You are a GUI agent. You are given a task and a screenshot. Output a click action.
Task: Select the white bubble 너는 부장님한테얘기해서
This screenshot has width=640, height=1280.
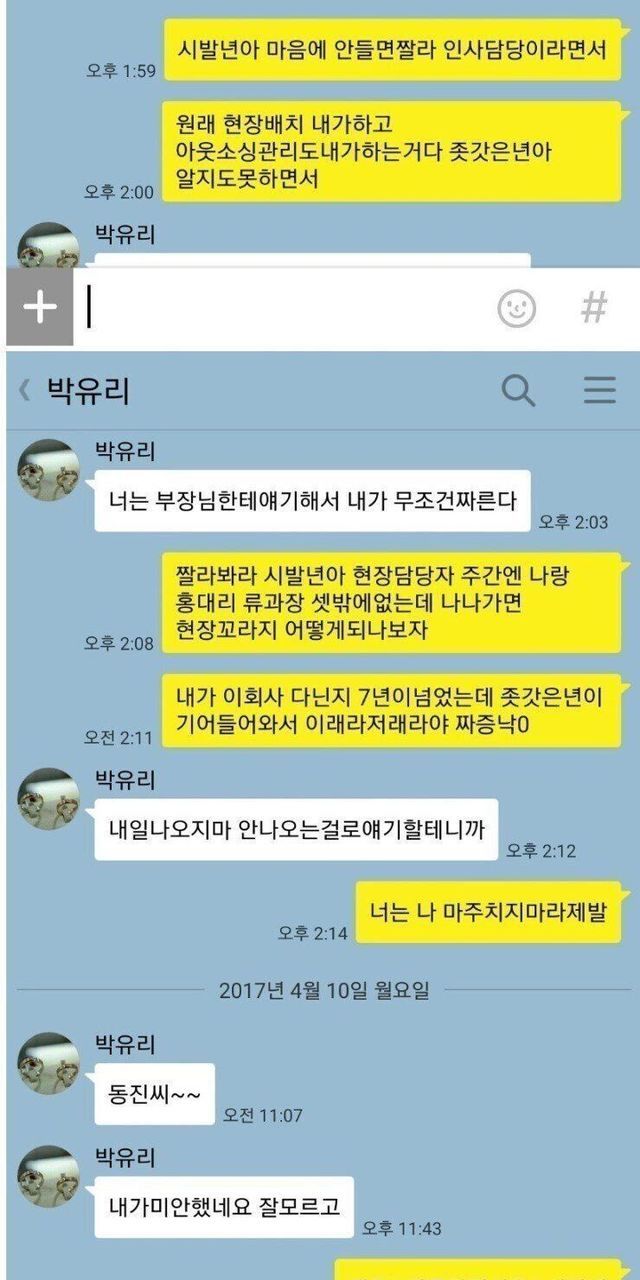click(x=312, y=500)
